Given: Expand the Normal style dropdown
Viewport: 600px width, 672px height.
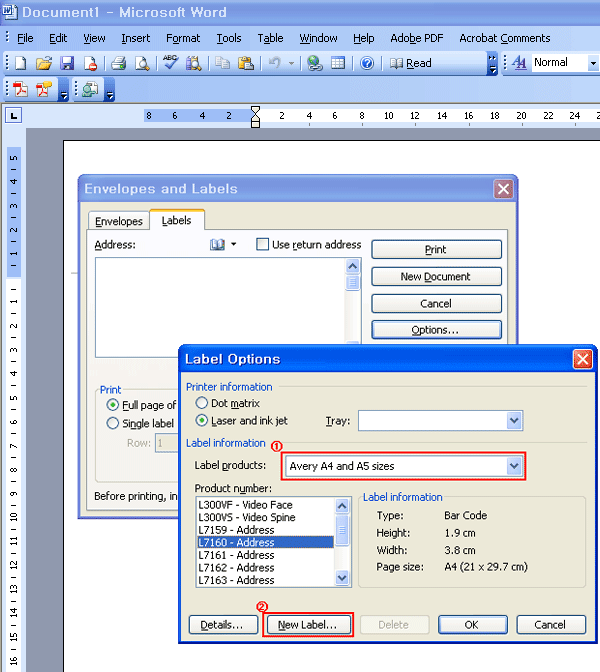Looking at the screenshot, I should (x=593, y=63).
